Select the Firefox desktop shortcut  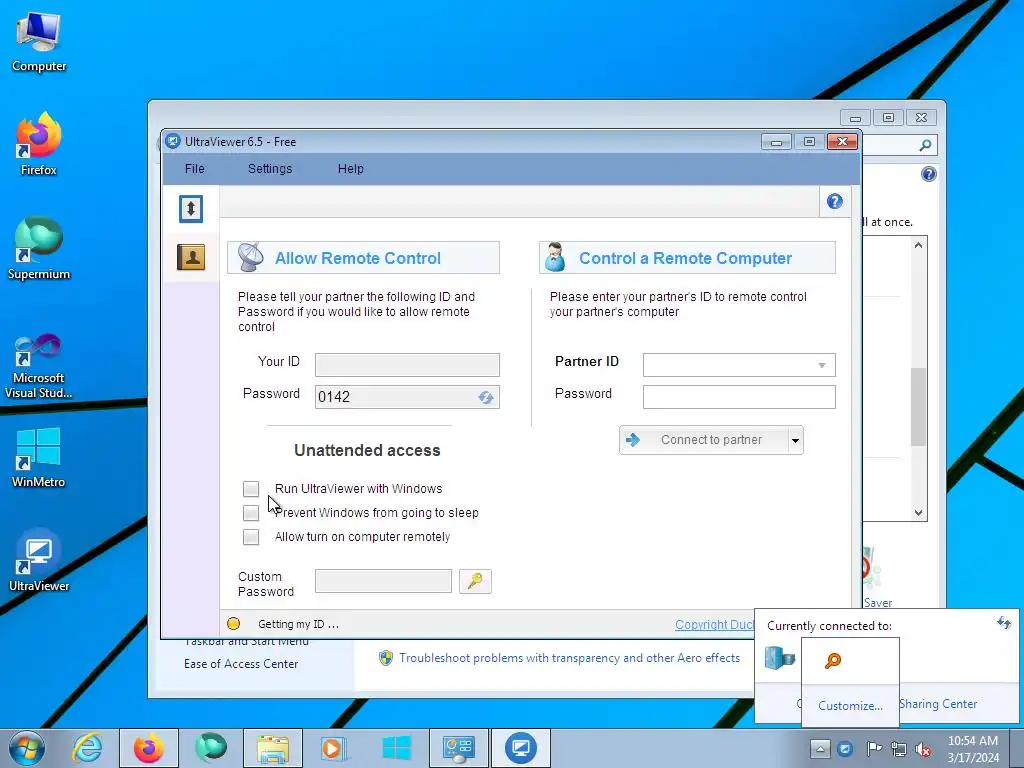pyautogui.click(x=39, y=145)
